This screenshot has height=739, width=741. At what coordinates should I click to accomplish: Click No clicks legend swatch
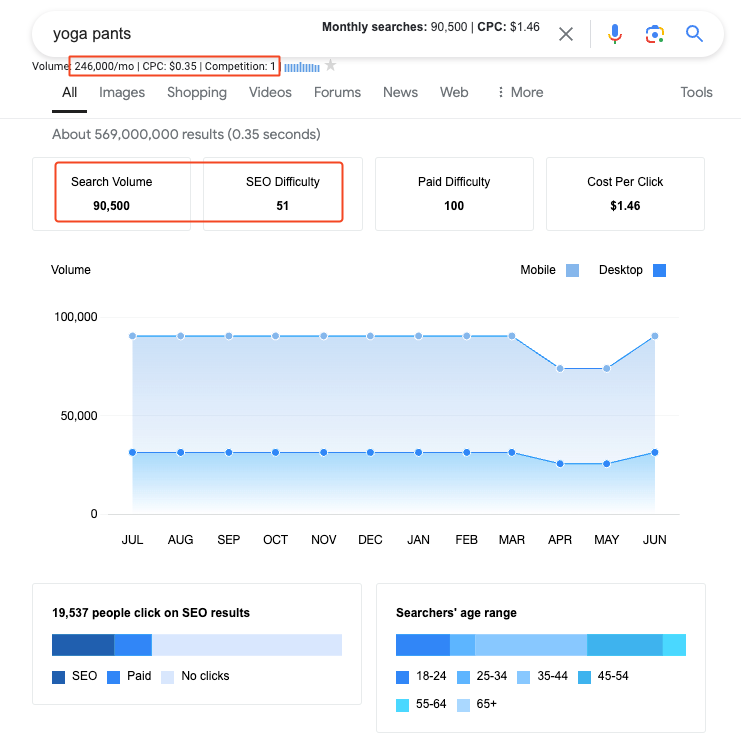[x=167, y=677]
